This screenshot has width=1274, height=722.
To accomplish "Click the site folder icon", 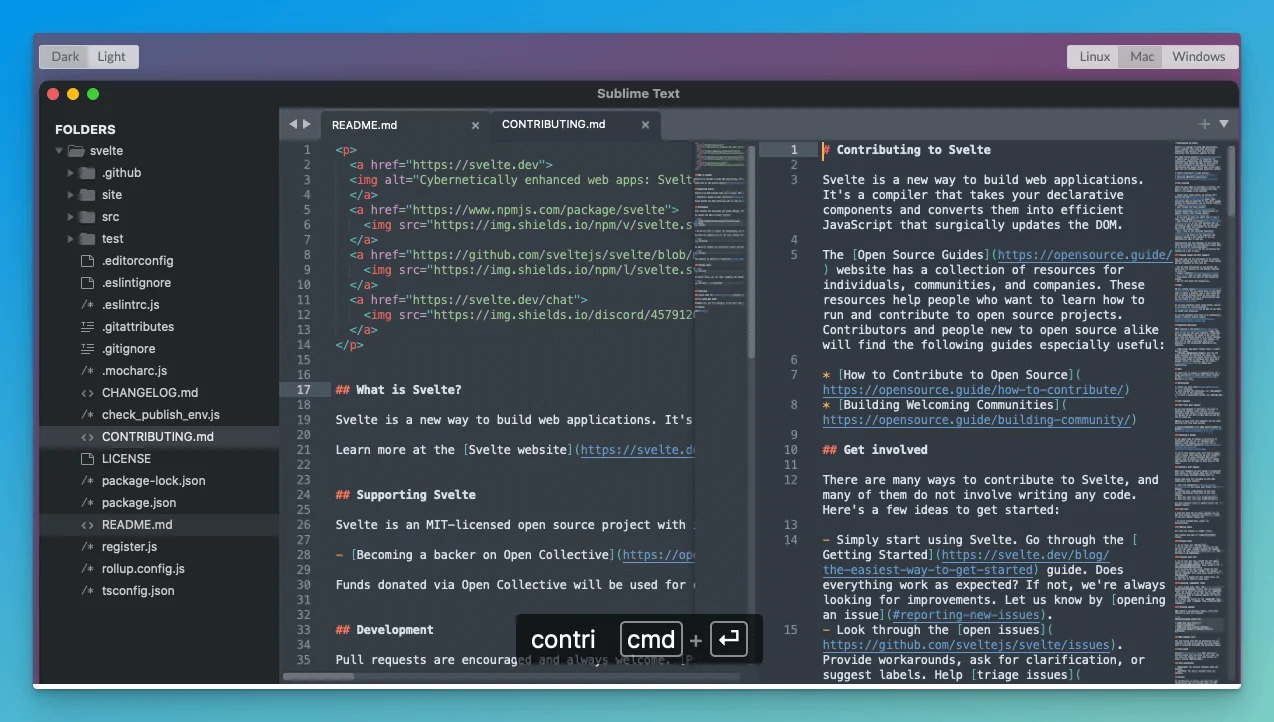I will [87, 195].
